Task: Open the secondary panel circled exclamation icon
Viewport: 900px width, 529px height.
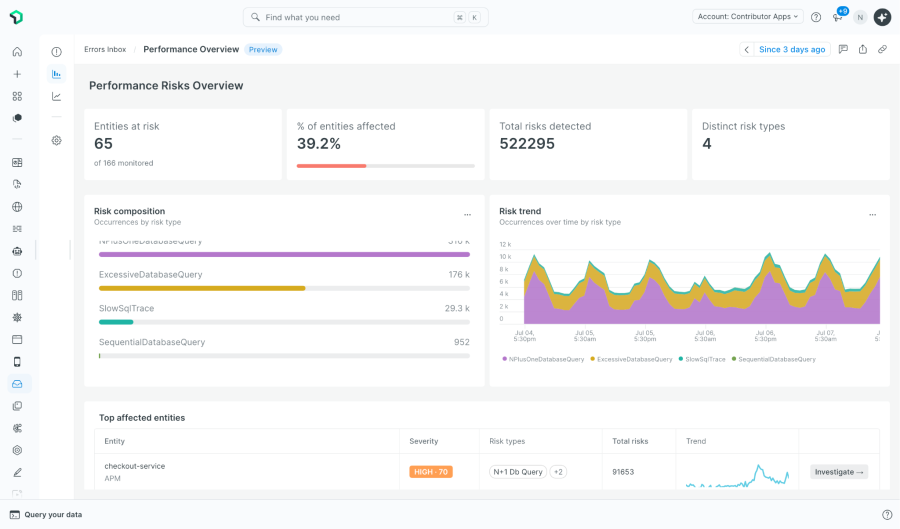Action: click(56, 52)
